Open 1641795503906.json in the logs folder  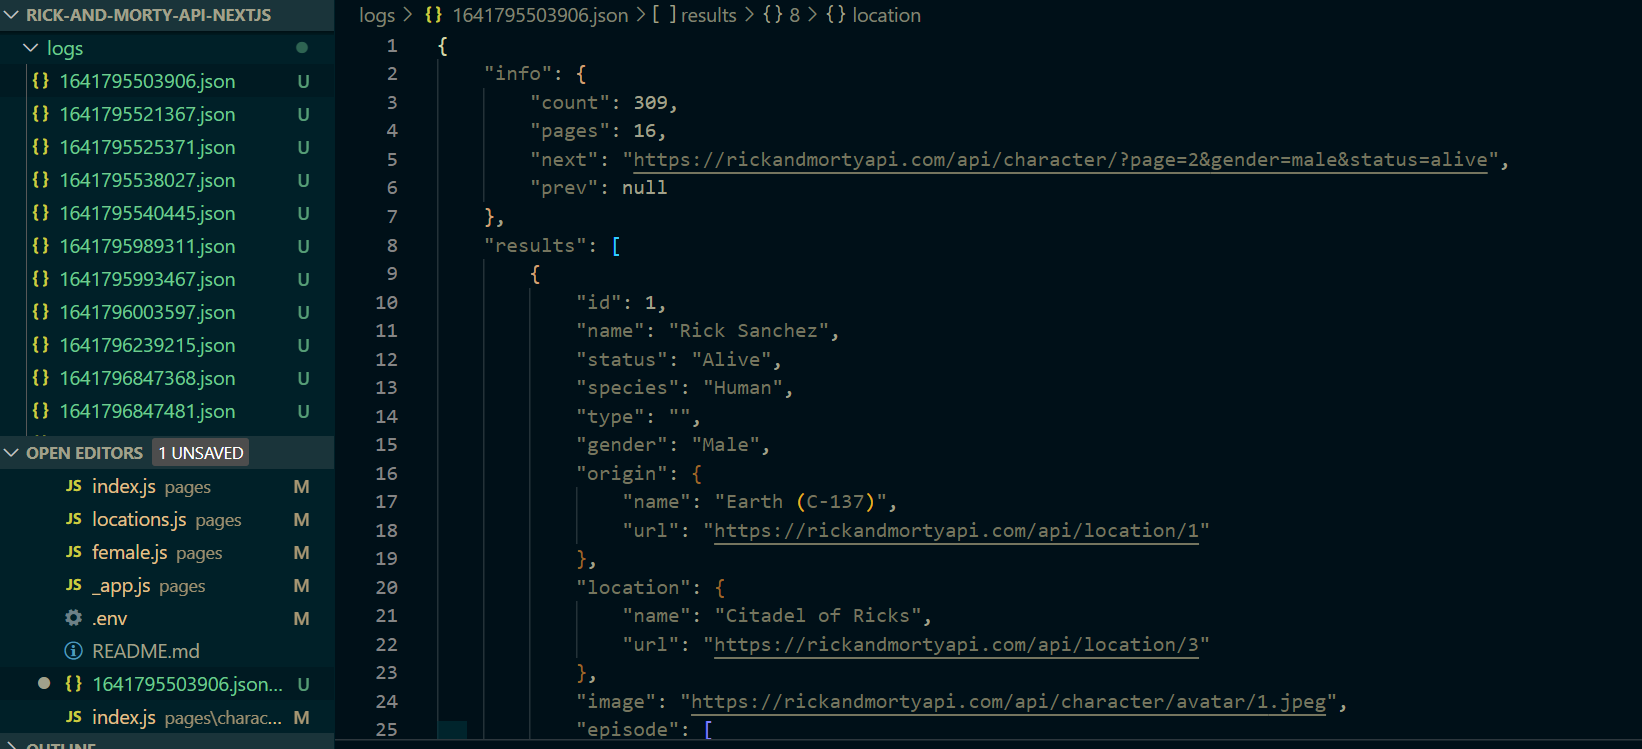coord(147,81)
